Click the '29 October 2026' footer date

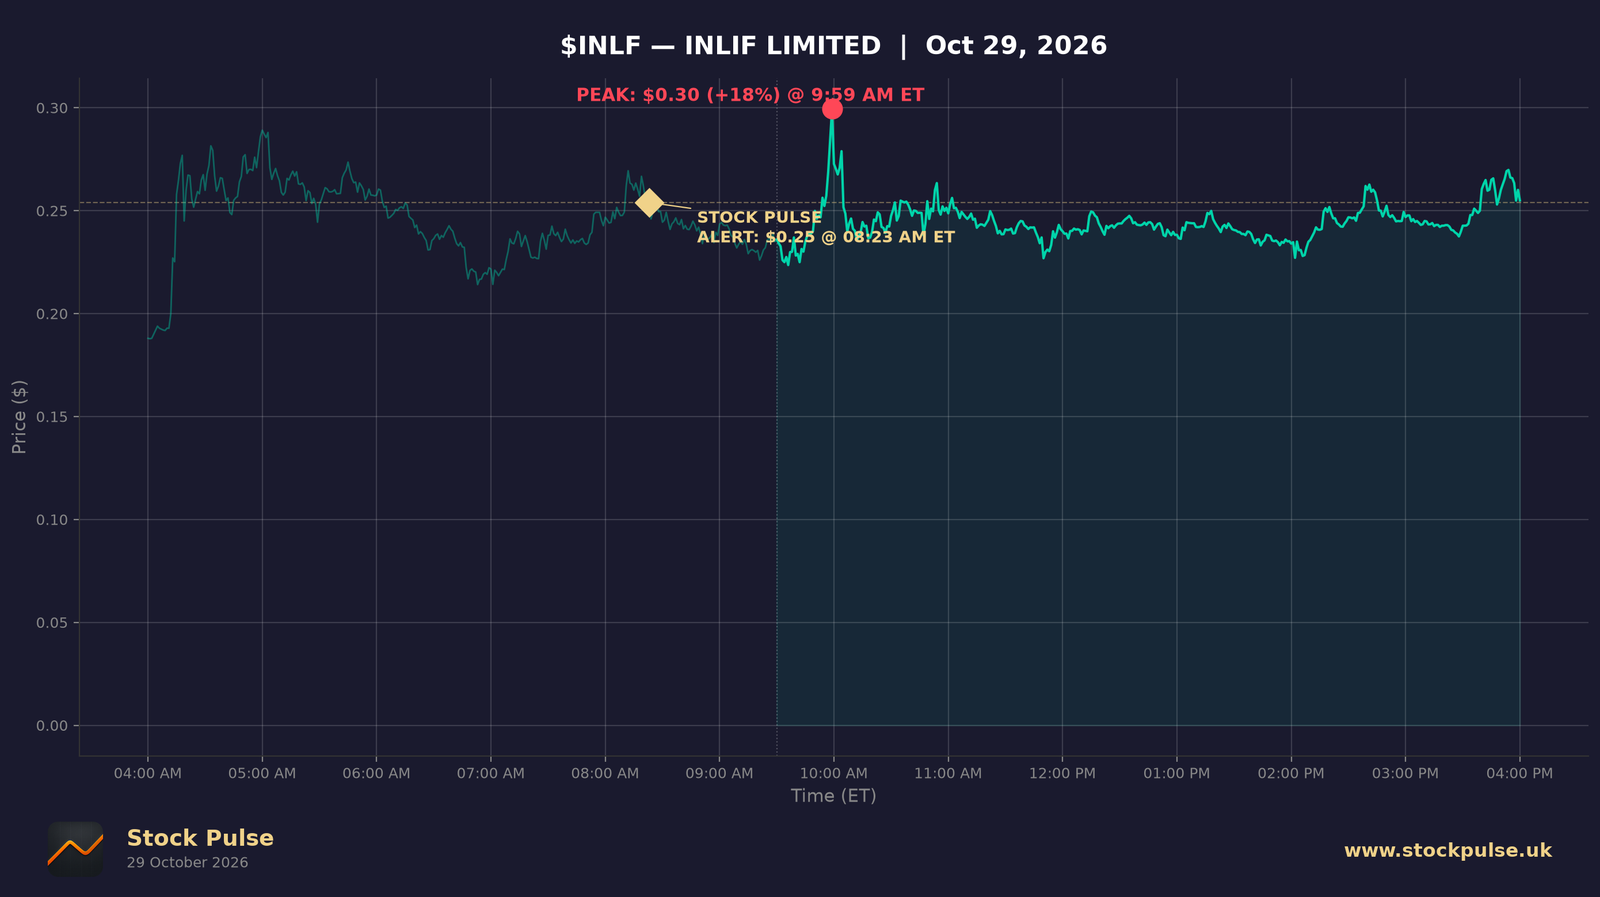coord(187,862)
